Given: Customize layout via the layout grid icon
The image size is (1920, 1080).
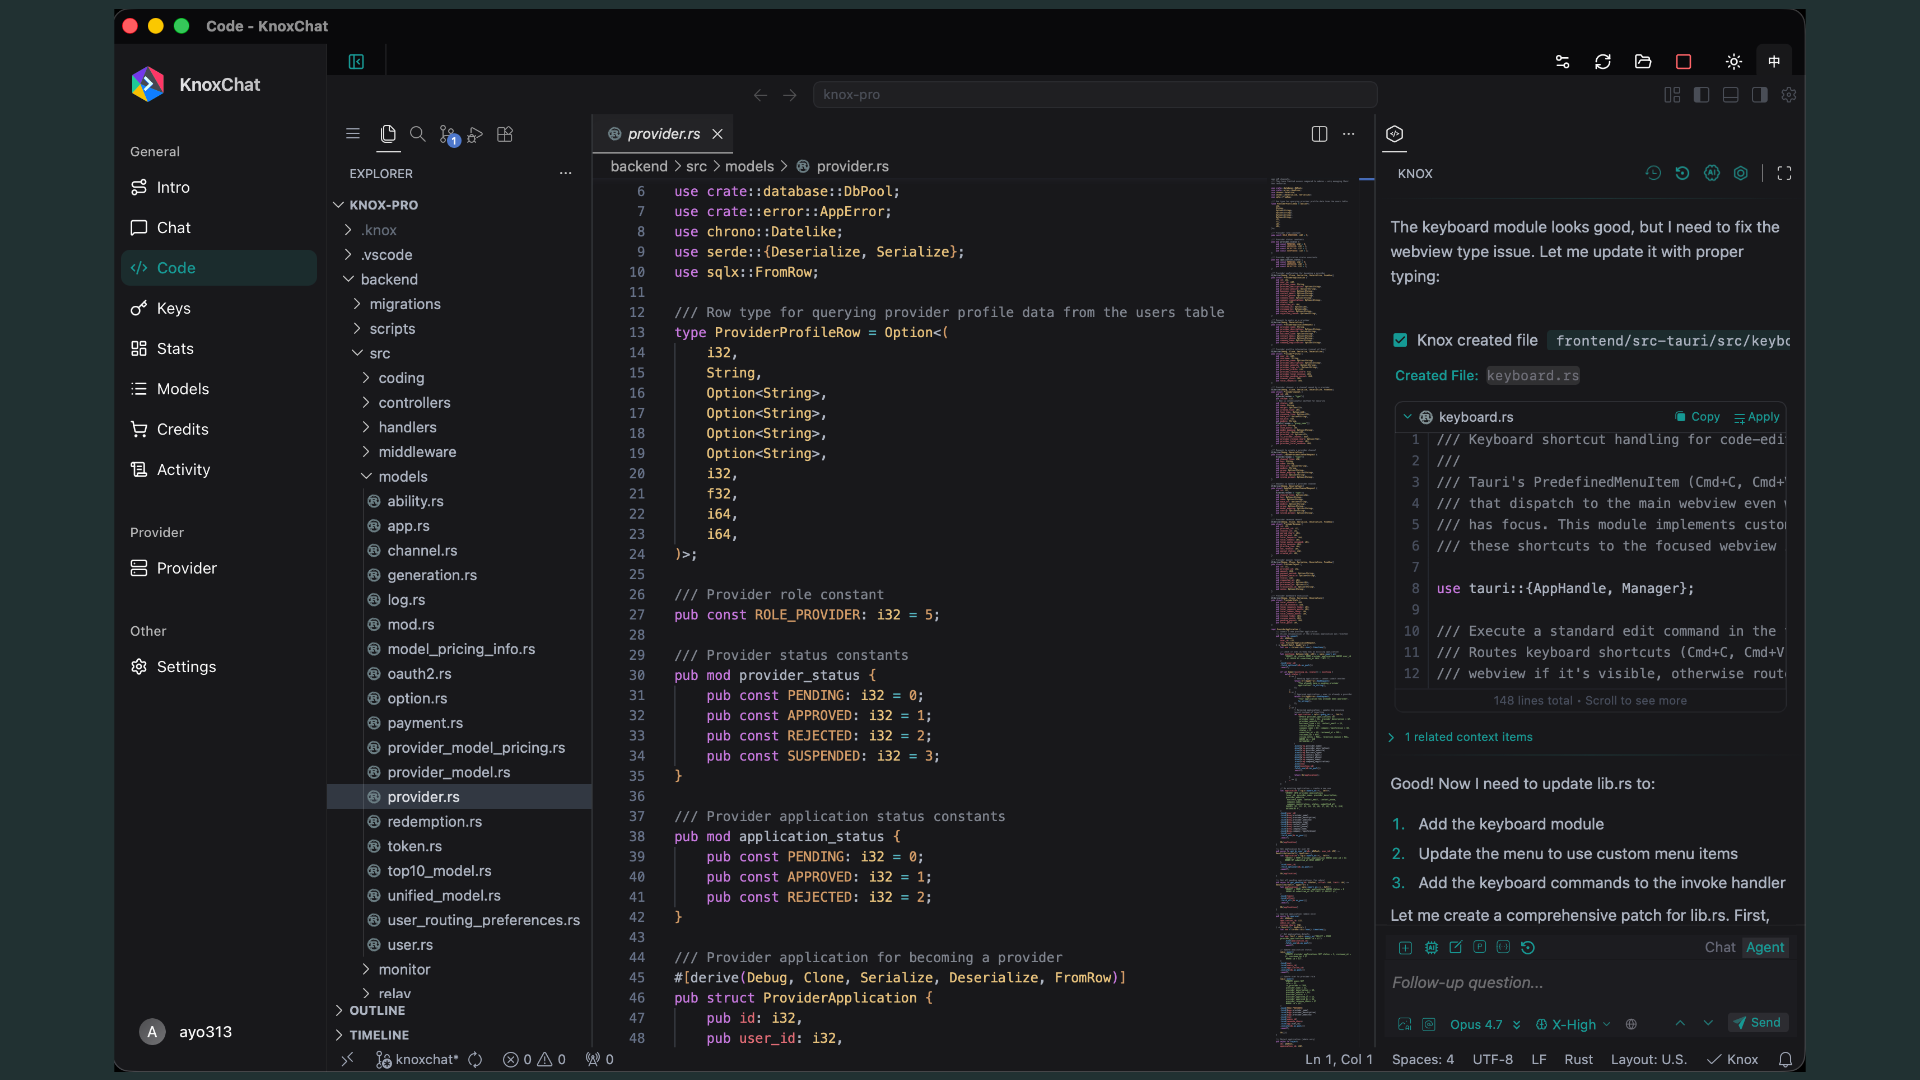Looking at the screenshot, I should [1672, 95].
